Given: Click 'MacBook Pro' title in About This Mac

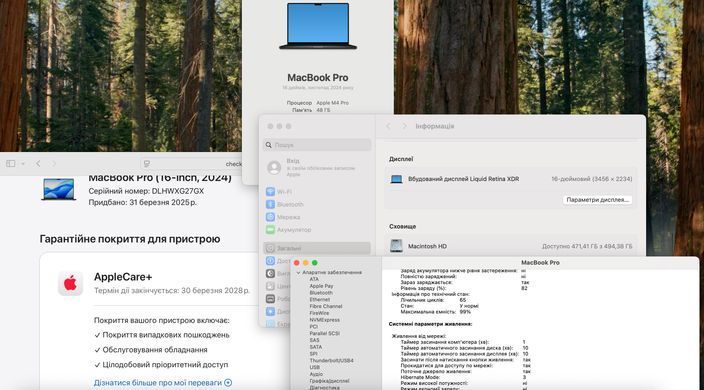Looking at the screenshot, I should [318, 78].
